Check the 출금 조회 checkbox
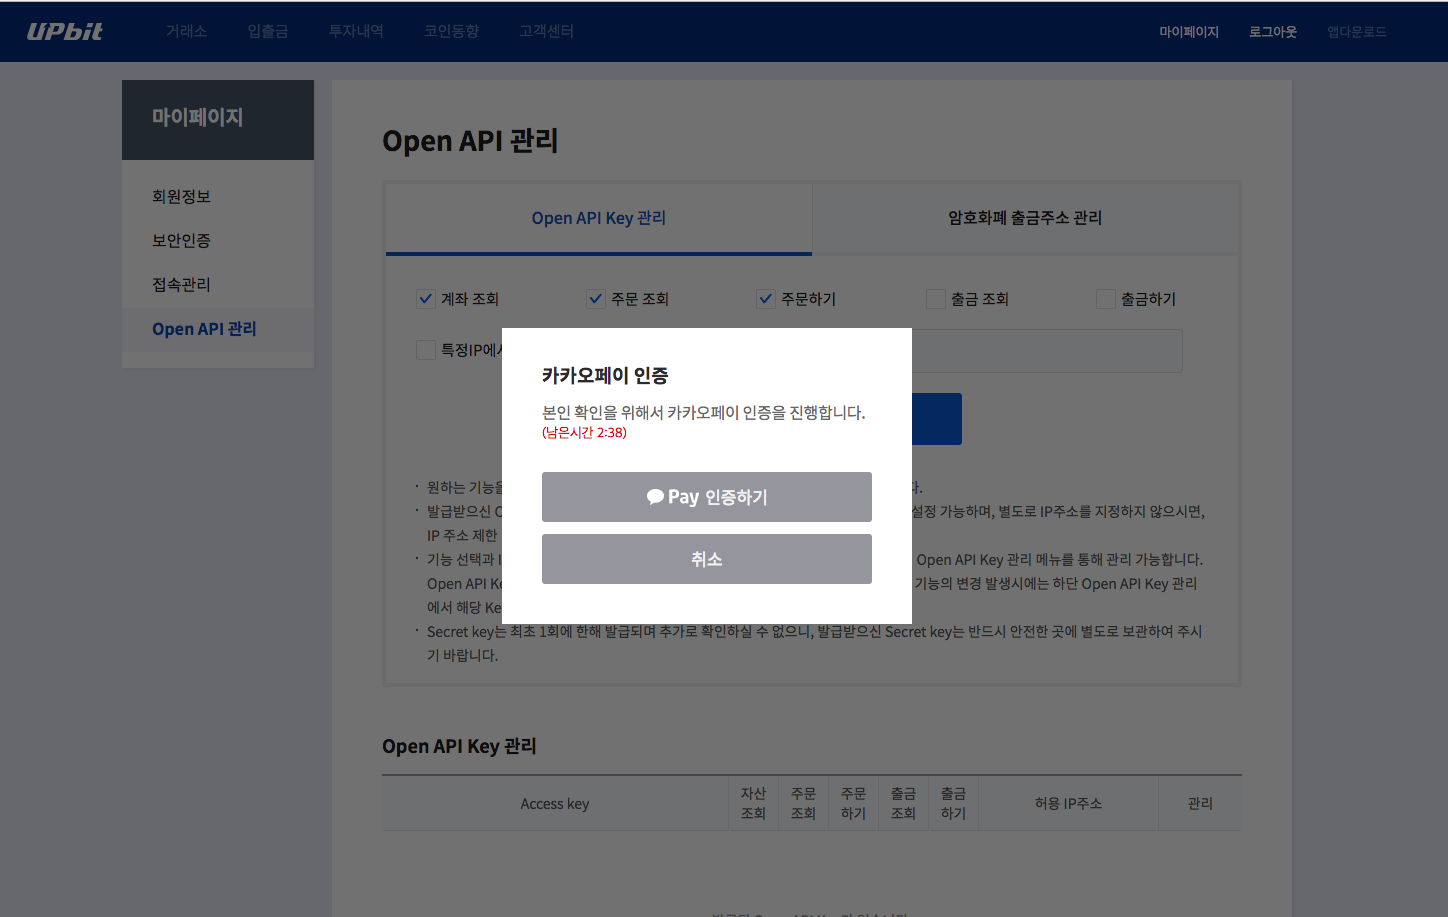The image size is (1448, 917). (936, 298)
